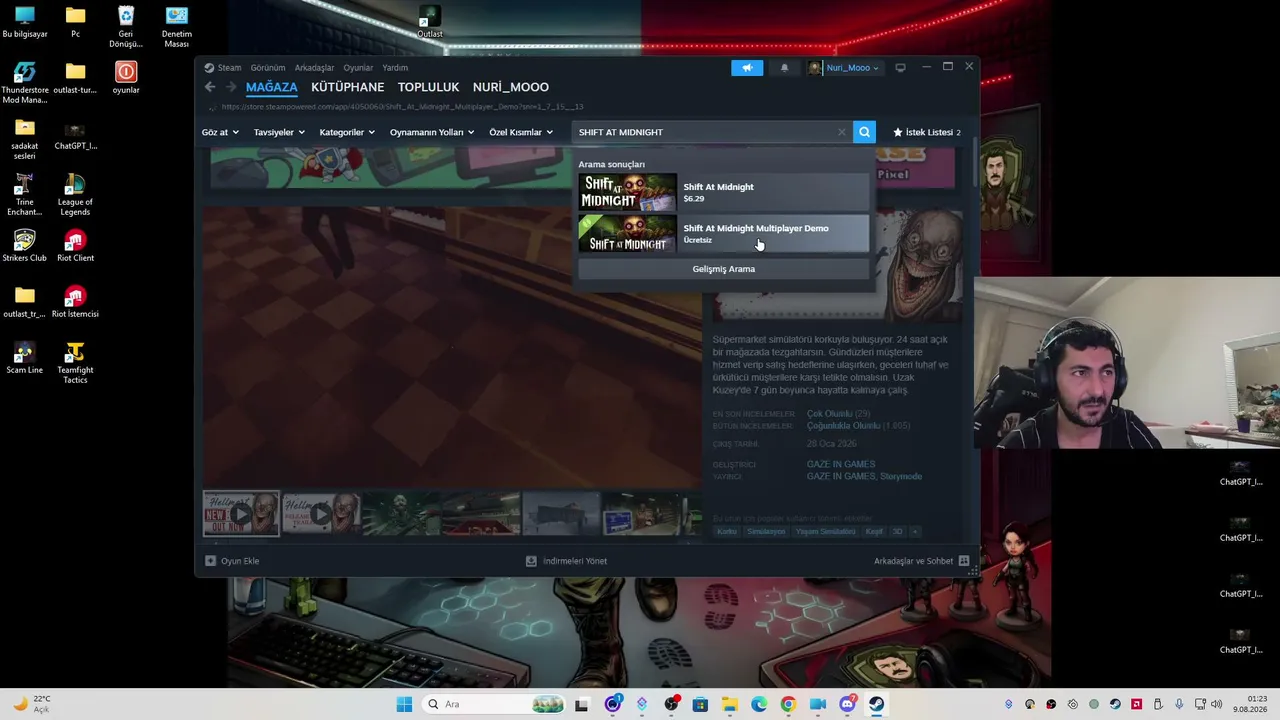Open the GAZE IN GAMES developer link
This screenshot has height=720, width=1280.
841,464
